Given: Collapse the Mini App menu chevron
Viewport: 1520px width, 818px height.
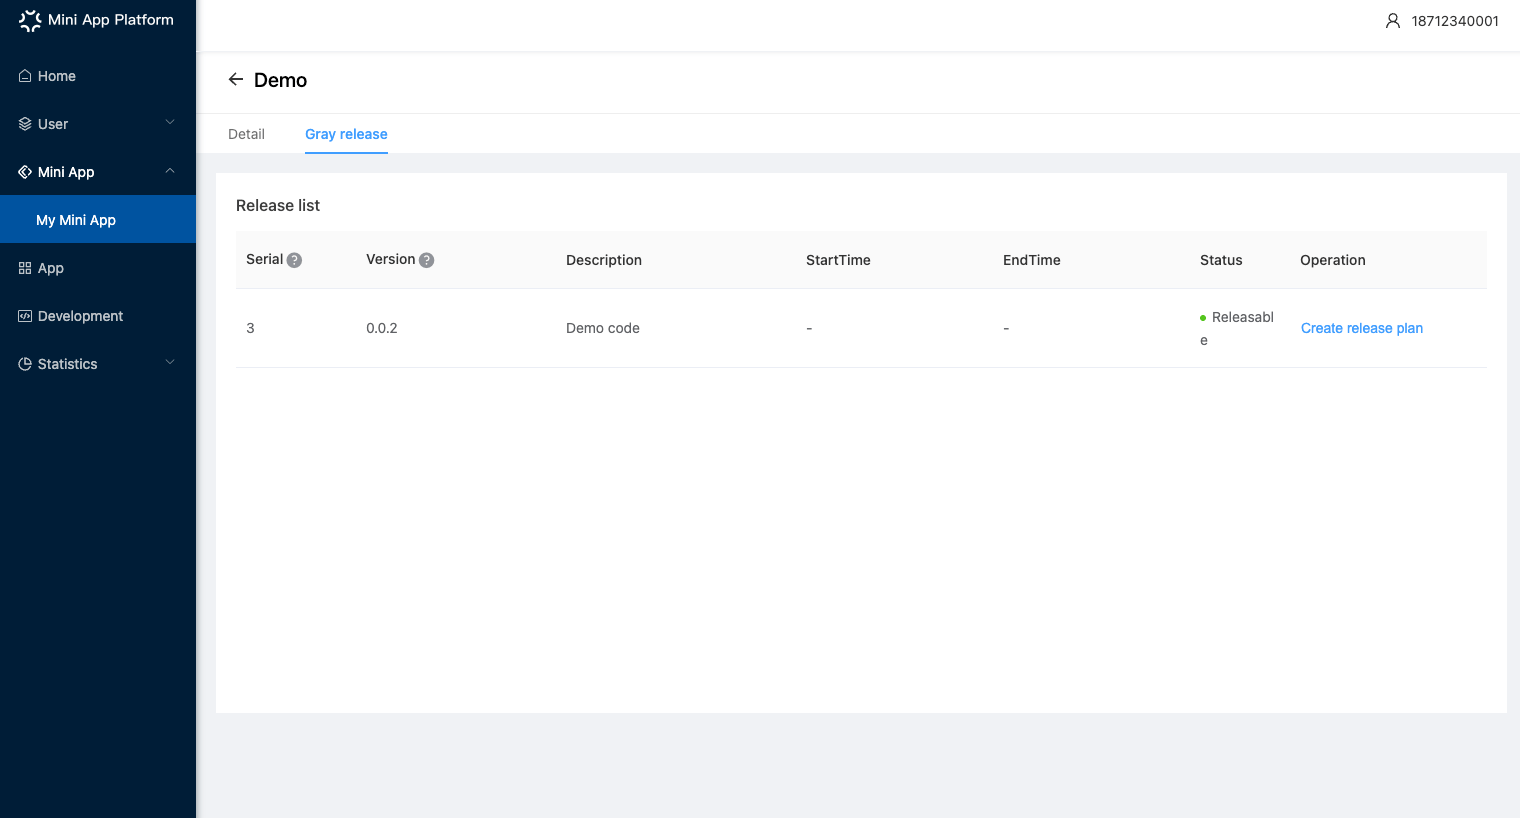Looking at the screenshot, I should tap(170, 171).
